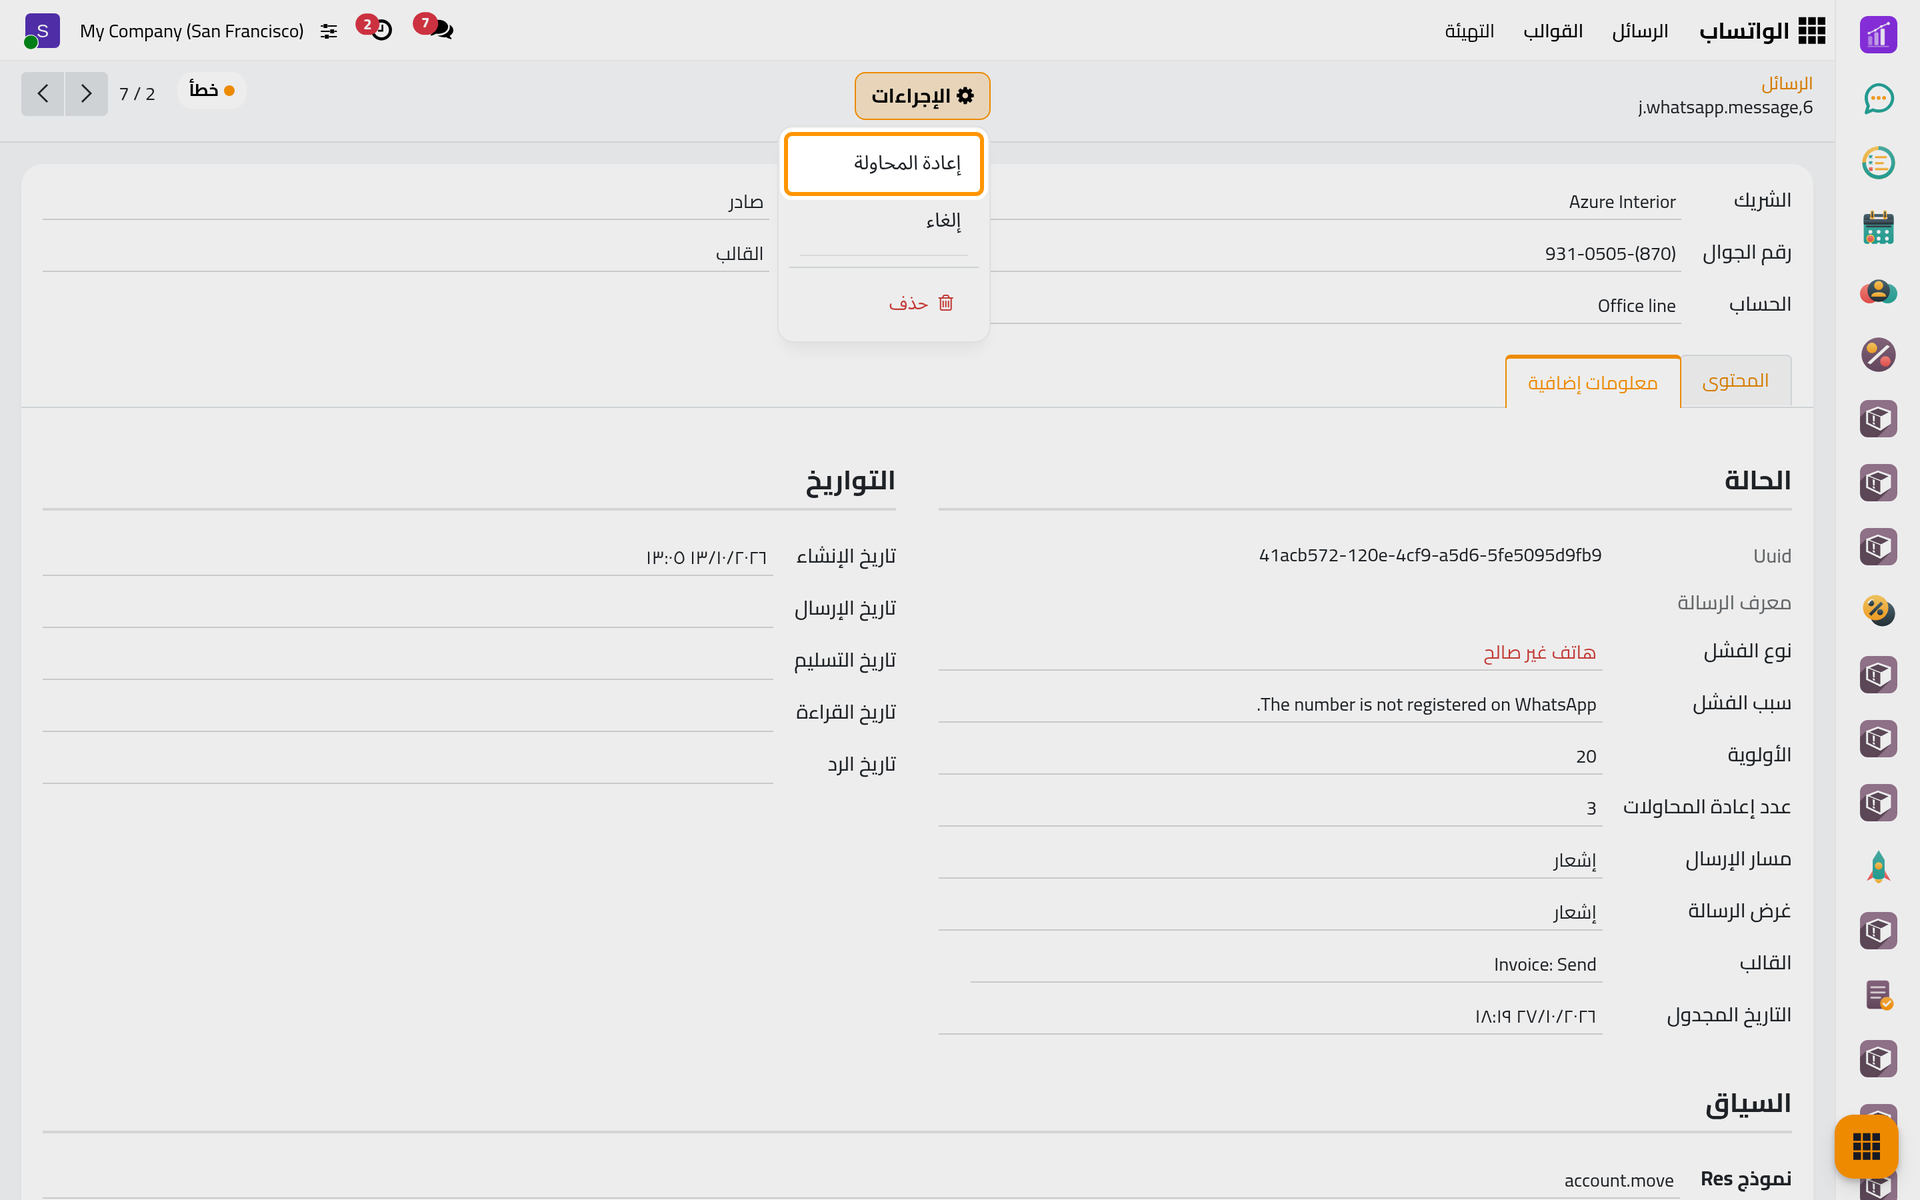Click the 7 / 2 pager counter
The image size is (1920, 1200).
(137, 94)
